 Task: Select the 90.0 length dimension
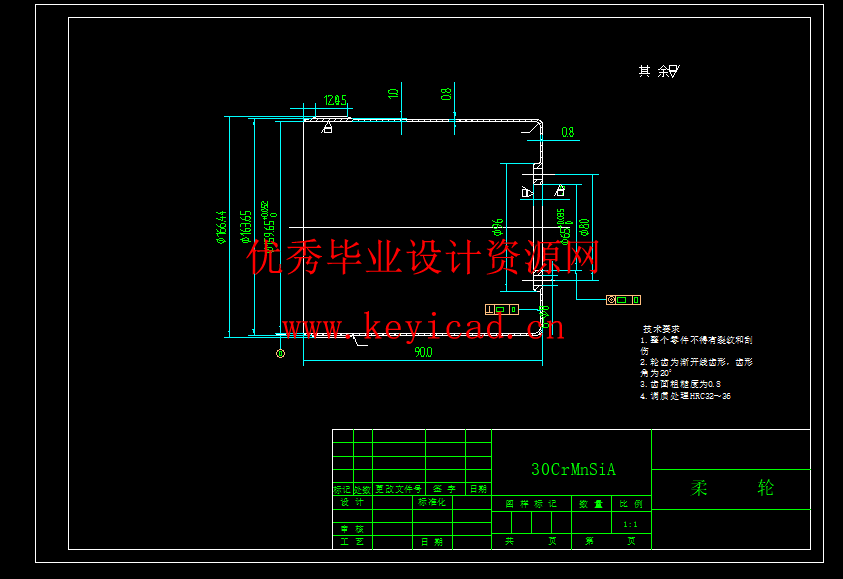click(x=423, y=352)
